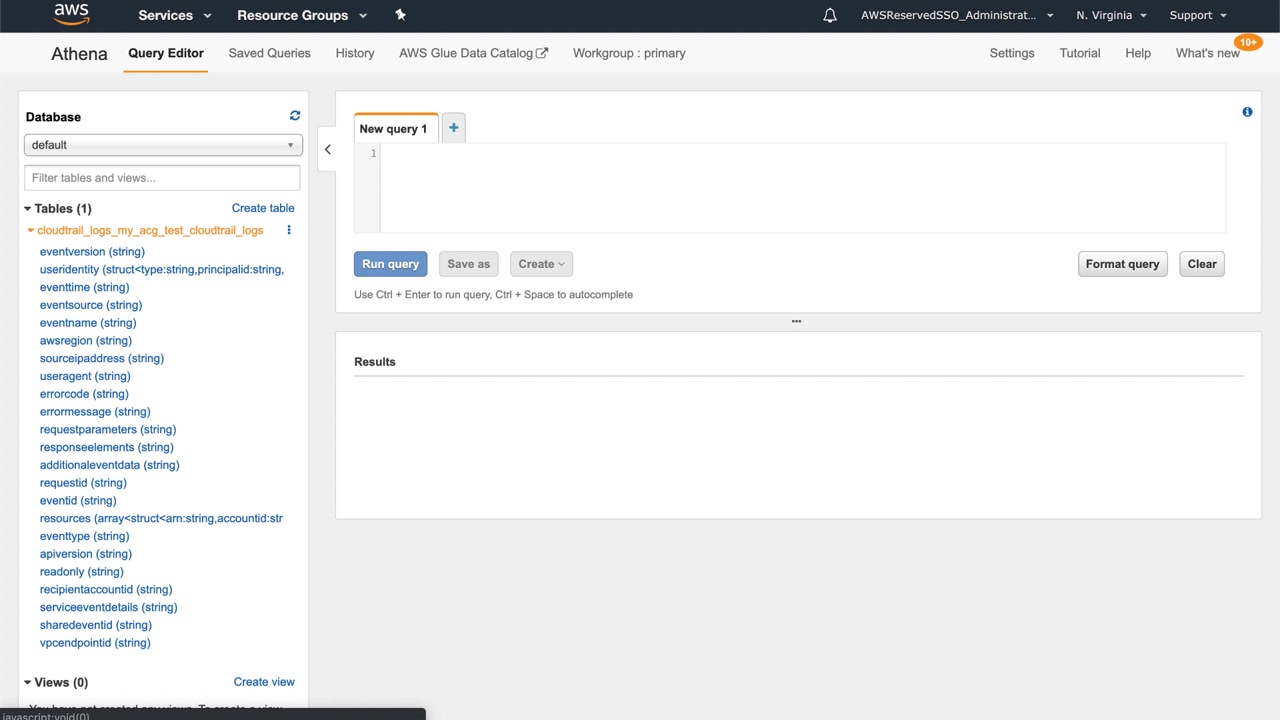Click the eventtype (string) column
Viewport: 1280px width, 720px height.
84,537
